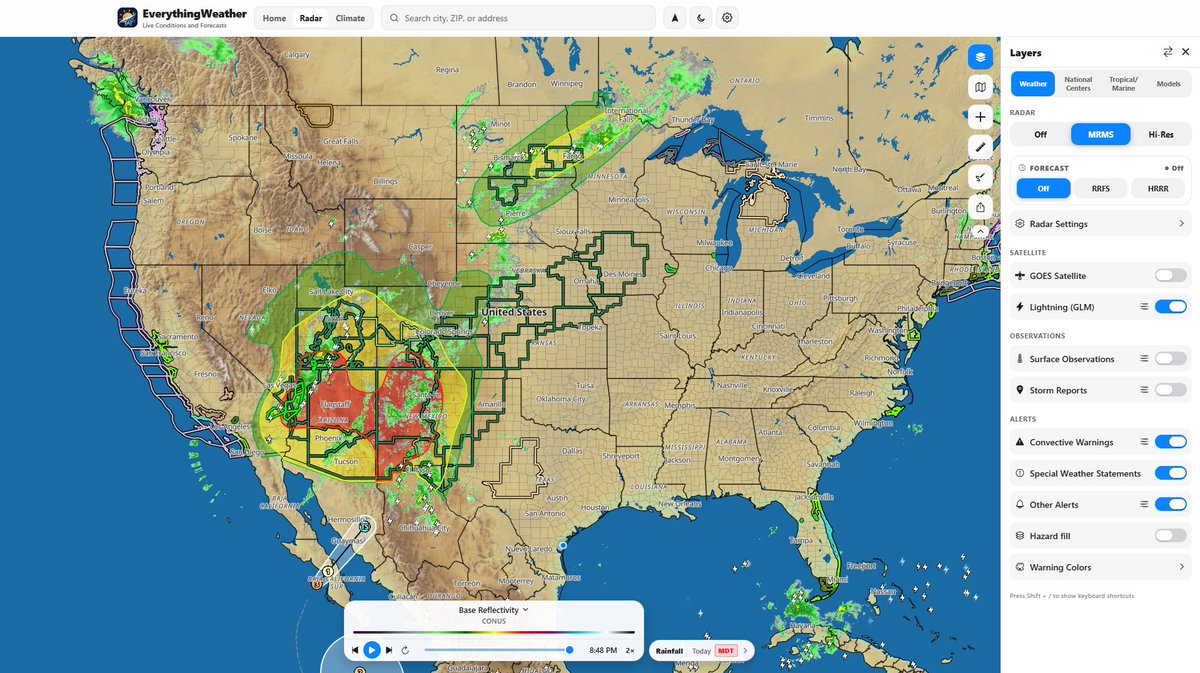The height and width of the screenshot is (673, 1200).
Task: Click the radar loop refresh icon
Action: [x=405, y=650]
